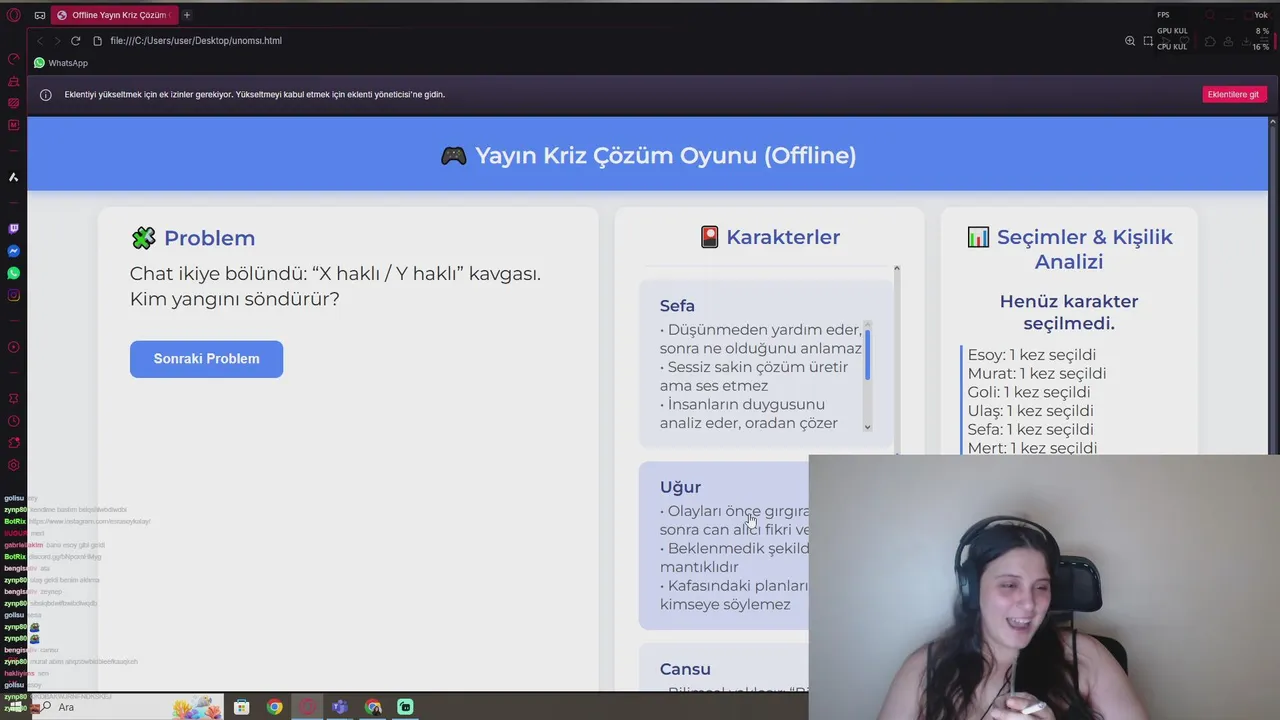1280x720 pixels.
Task: Open the green app icon on the taskbar
Action: point(405,707)
